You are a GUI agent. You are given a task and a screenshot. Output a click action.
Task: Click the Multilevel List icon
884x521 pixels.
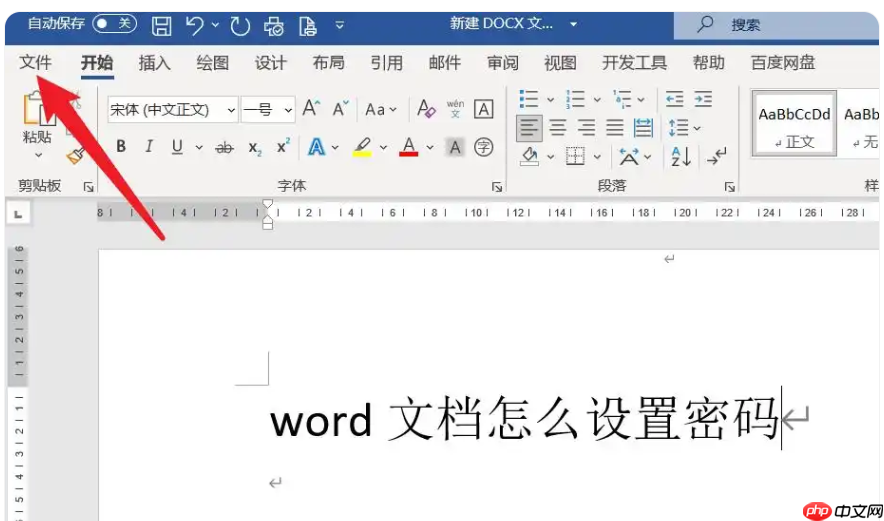click(622, 99)
